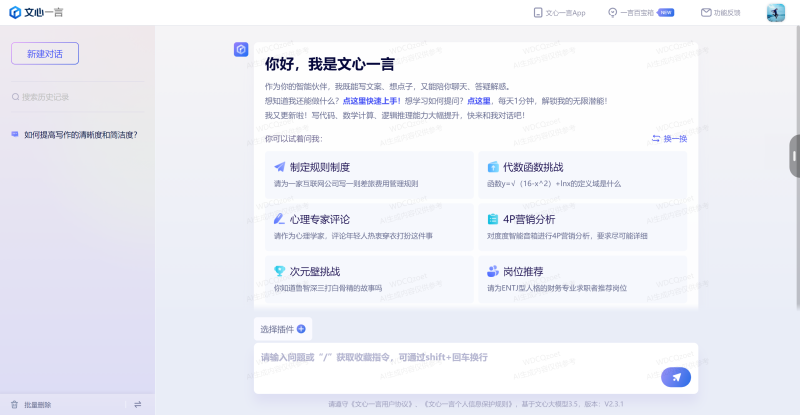Open 功能反馈 feedback envelope
Screen dimensions: 800x415
tap(720, 13)
